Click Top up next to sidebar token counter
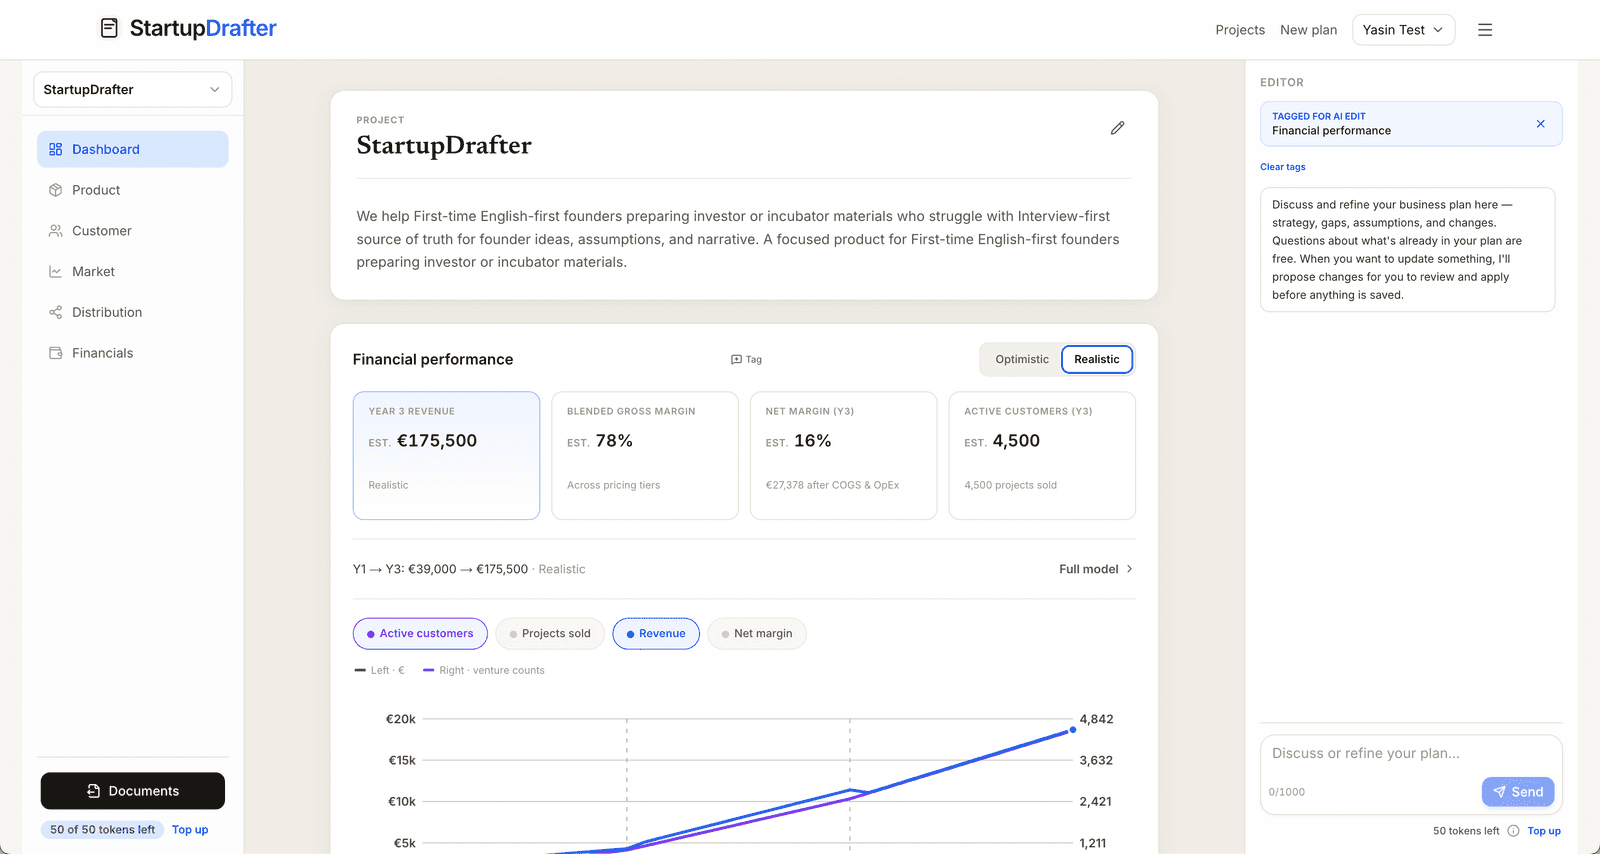Screen dimensions: 1600x854 pyautogui.click(x=190, y=830)
